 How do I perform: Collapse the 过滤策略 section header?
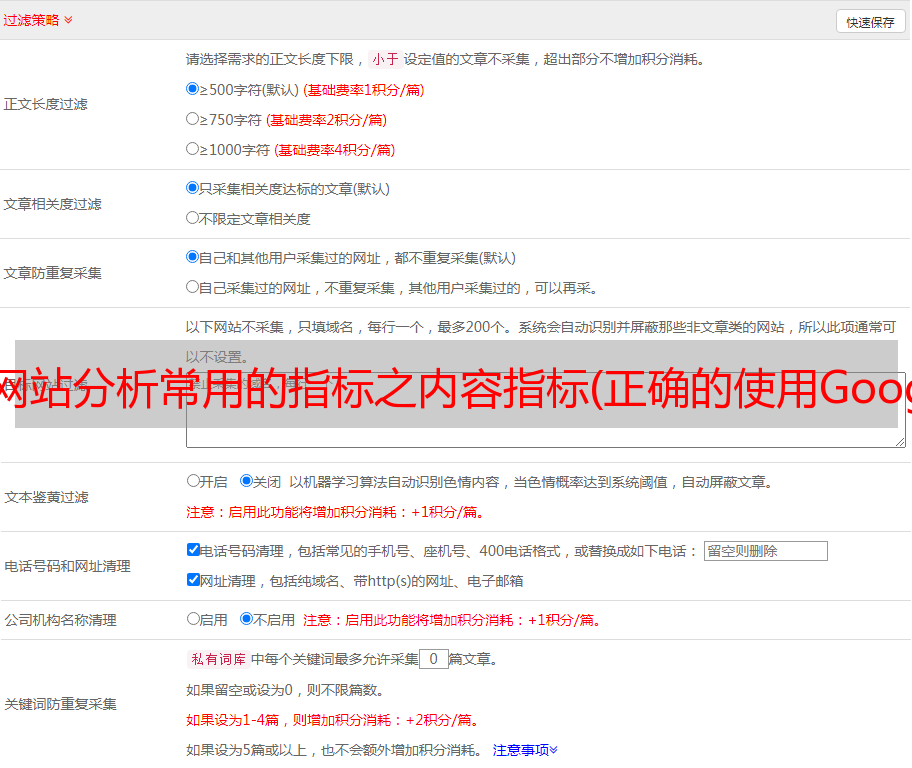pyautogui.click(x=38, y=20)
